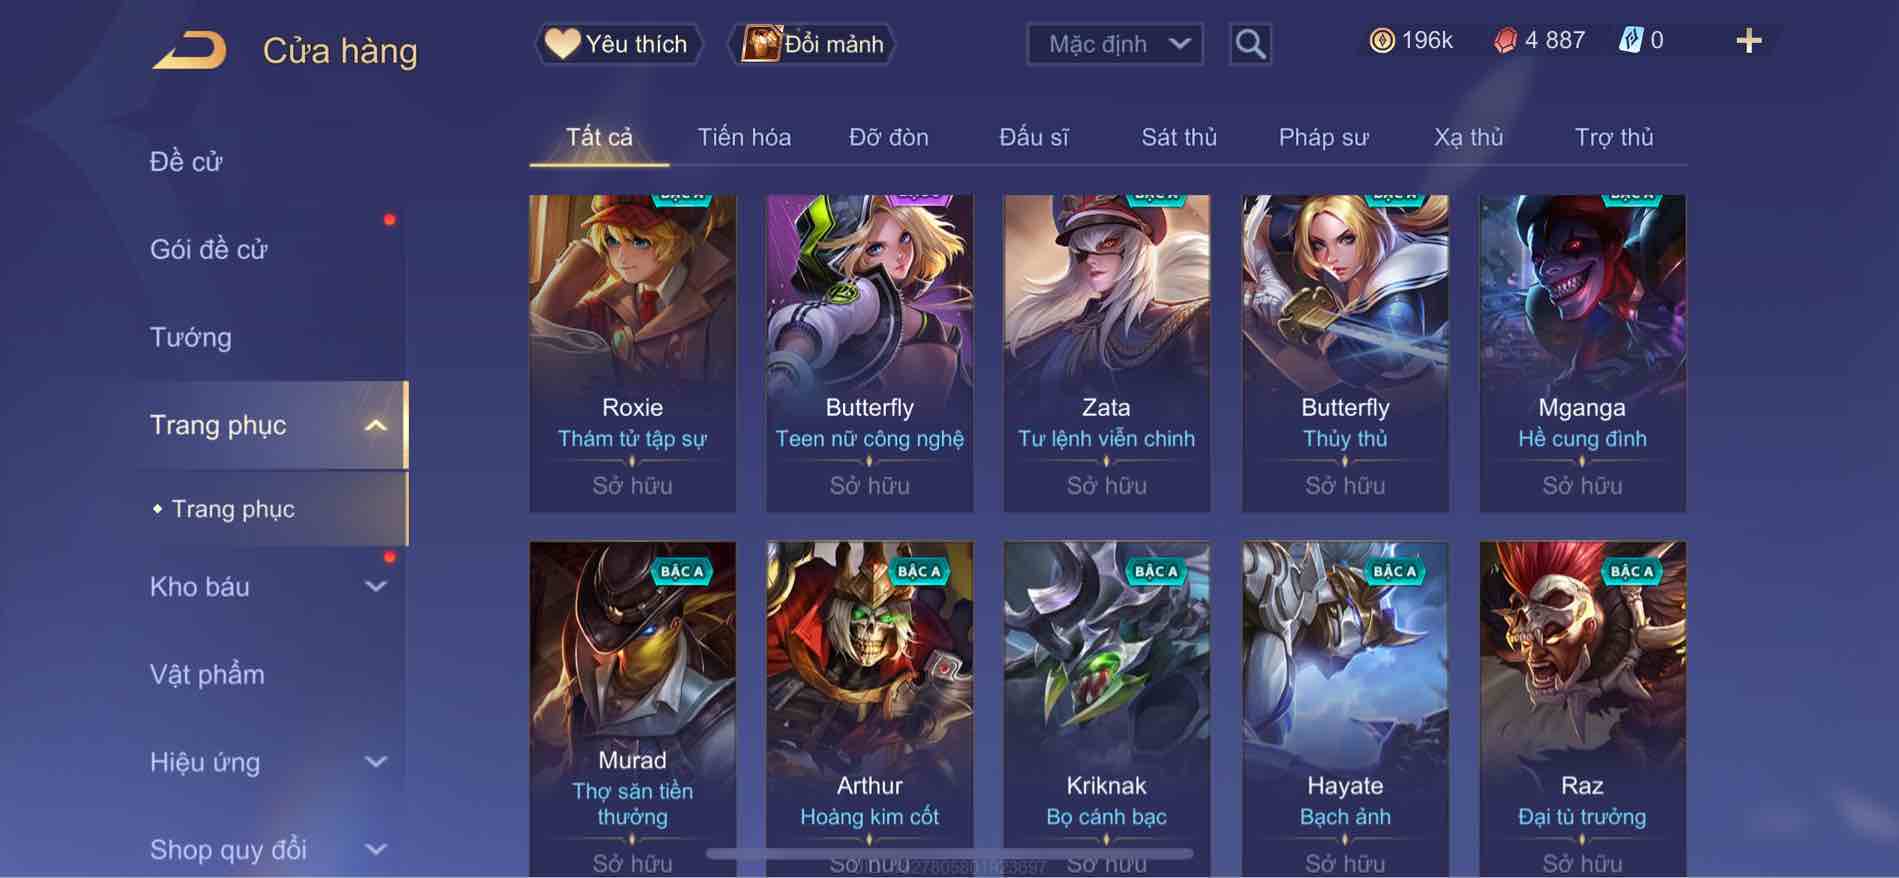This screenshot has width=1899, height=878.
Task: Tap the golden back arrow icon
Action: click(189, 50)
